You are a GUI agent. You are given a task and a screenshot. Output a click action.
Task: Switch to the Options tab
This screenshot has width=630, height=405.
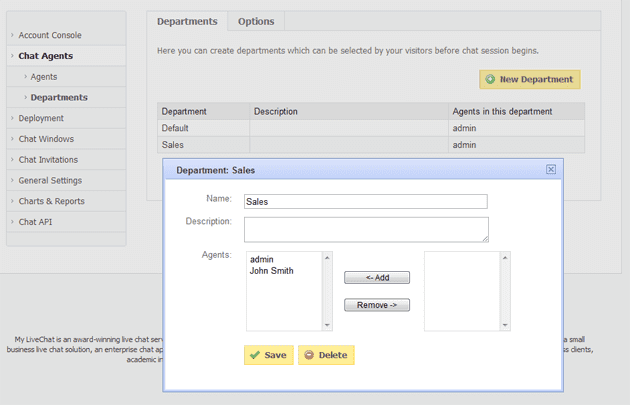click(x=256, y=21)
